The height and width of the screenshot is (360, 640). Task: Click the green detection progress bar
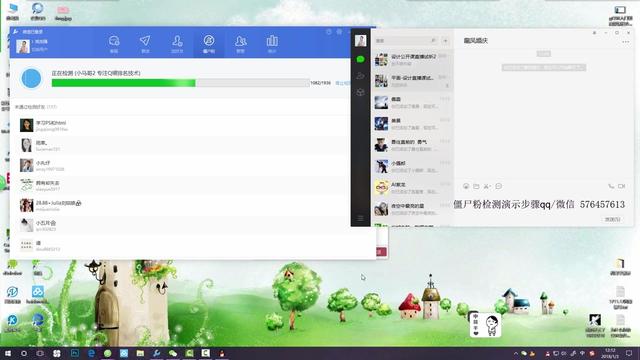click(x=180, y=83)
